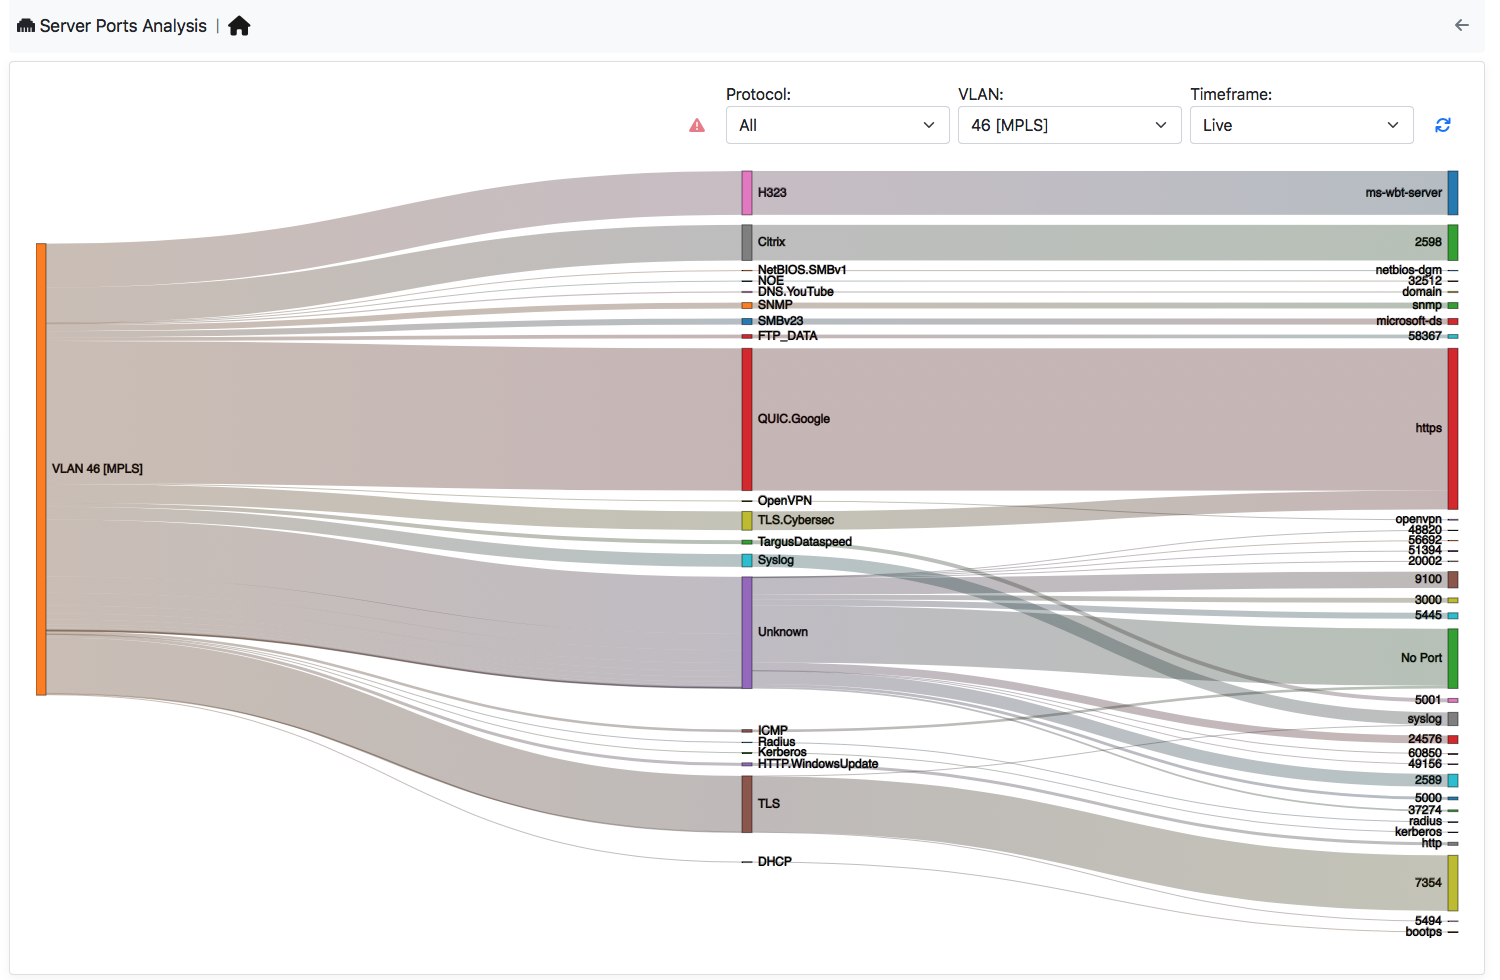Screen dimensions: 1500x980
Task: Click the ms-wbt-server destination node
Action: click(x=1451, y=192)
